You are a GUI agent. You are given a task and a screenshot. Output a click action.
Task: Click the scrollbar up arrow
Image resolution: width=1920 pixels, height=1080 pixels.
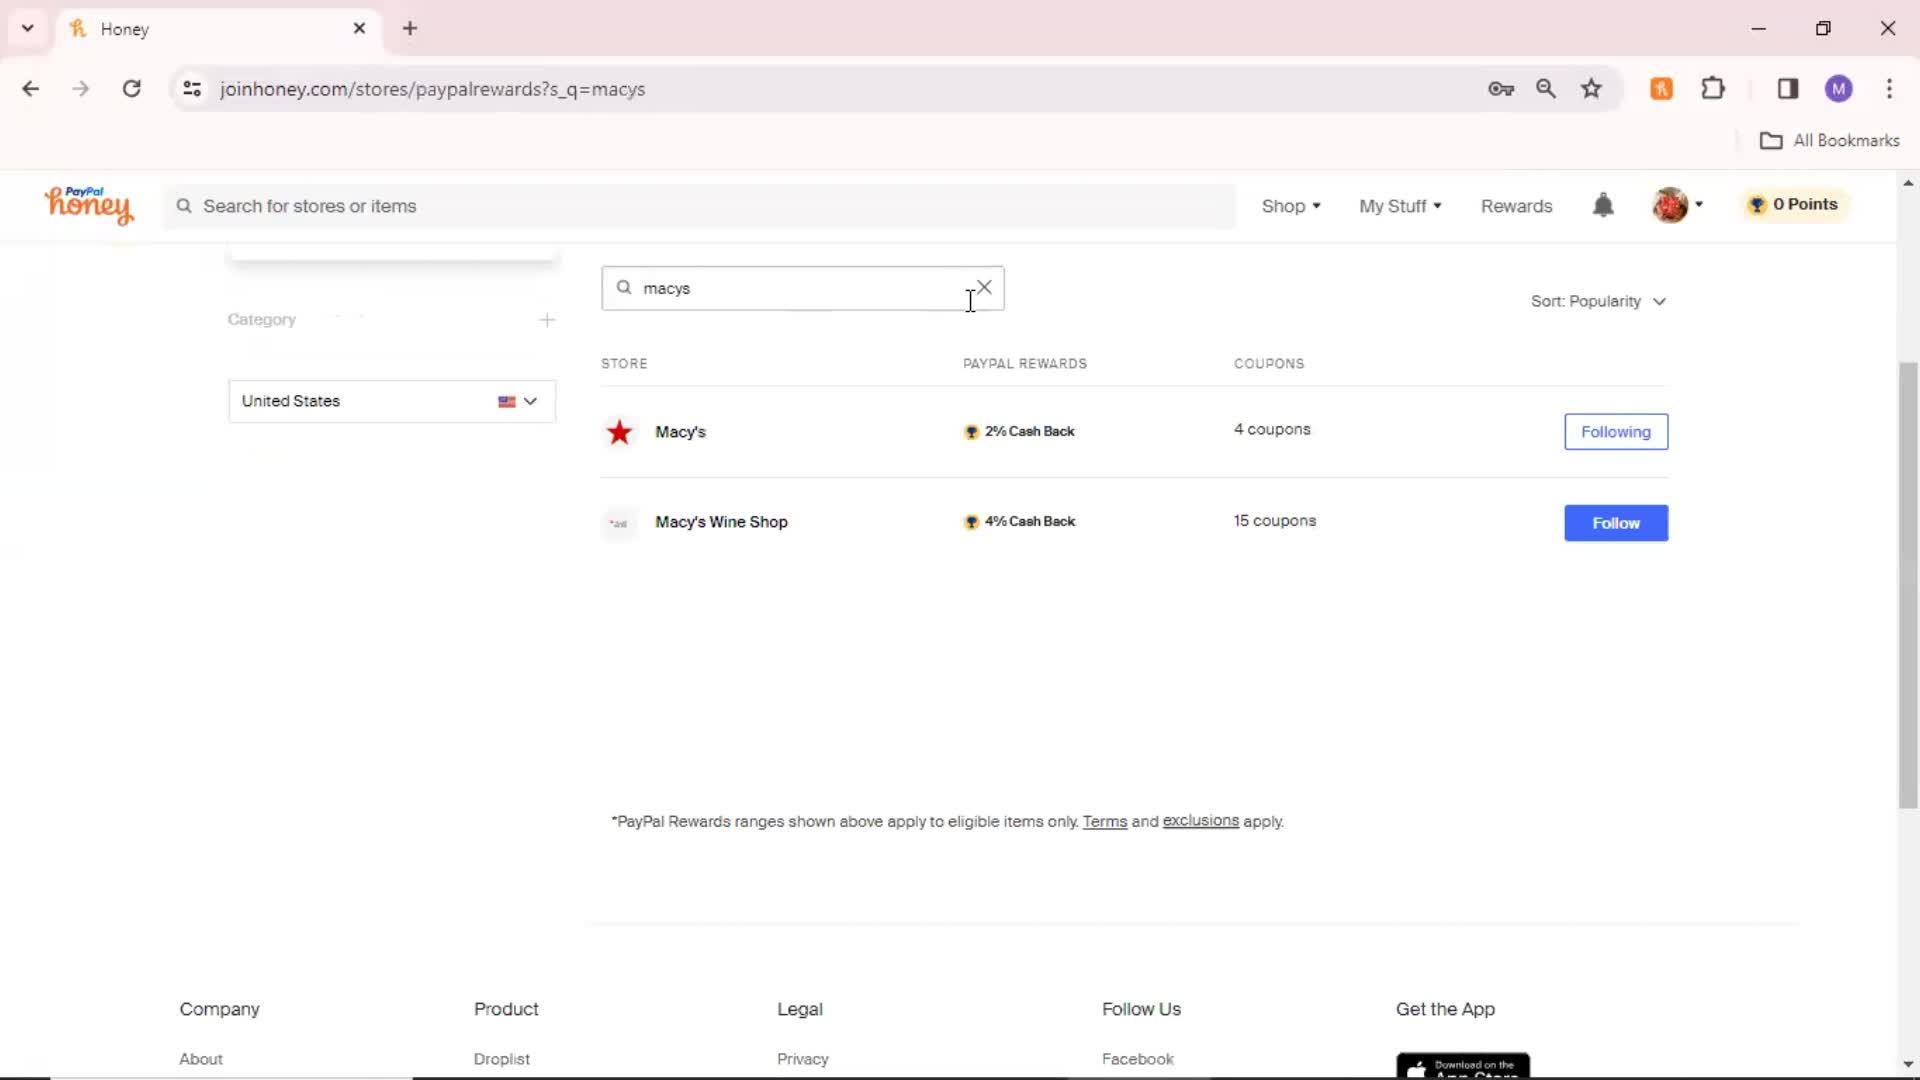click(x=1908, y=183)
